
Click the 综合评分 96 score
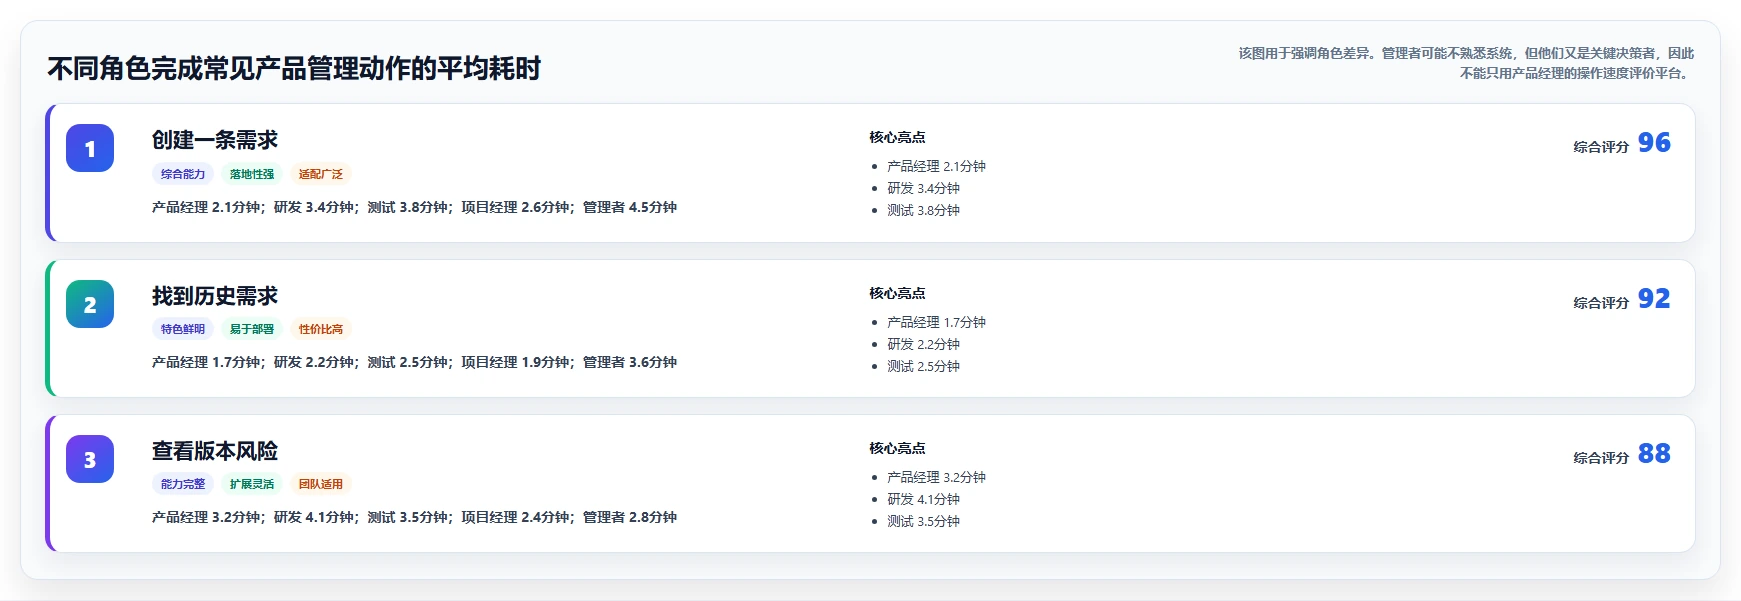[x=1622, y=143]
